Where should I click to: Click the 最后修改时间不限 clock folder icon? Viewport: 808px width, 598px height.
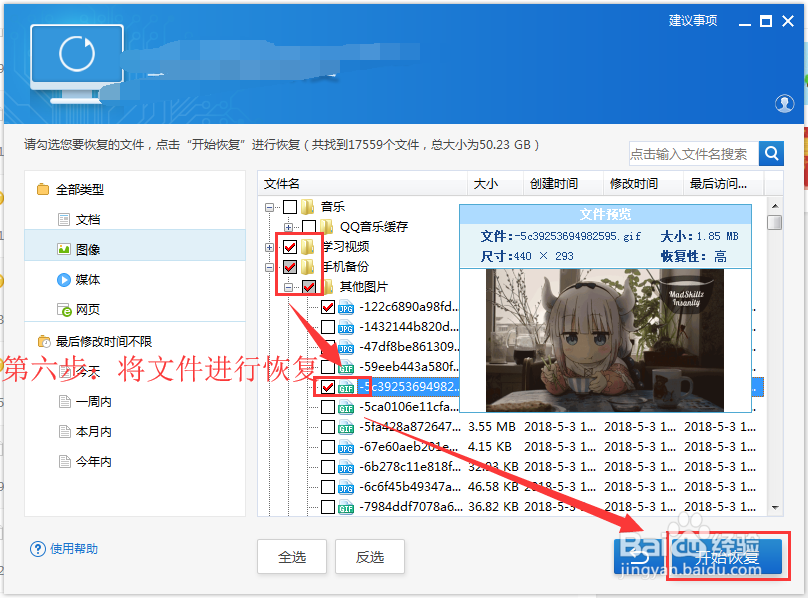tap(44, 341)
